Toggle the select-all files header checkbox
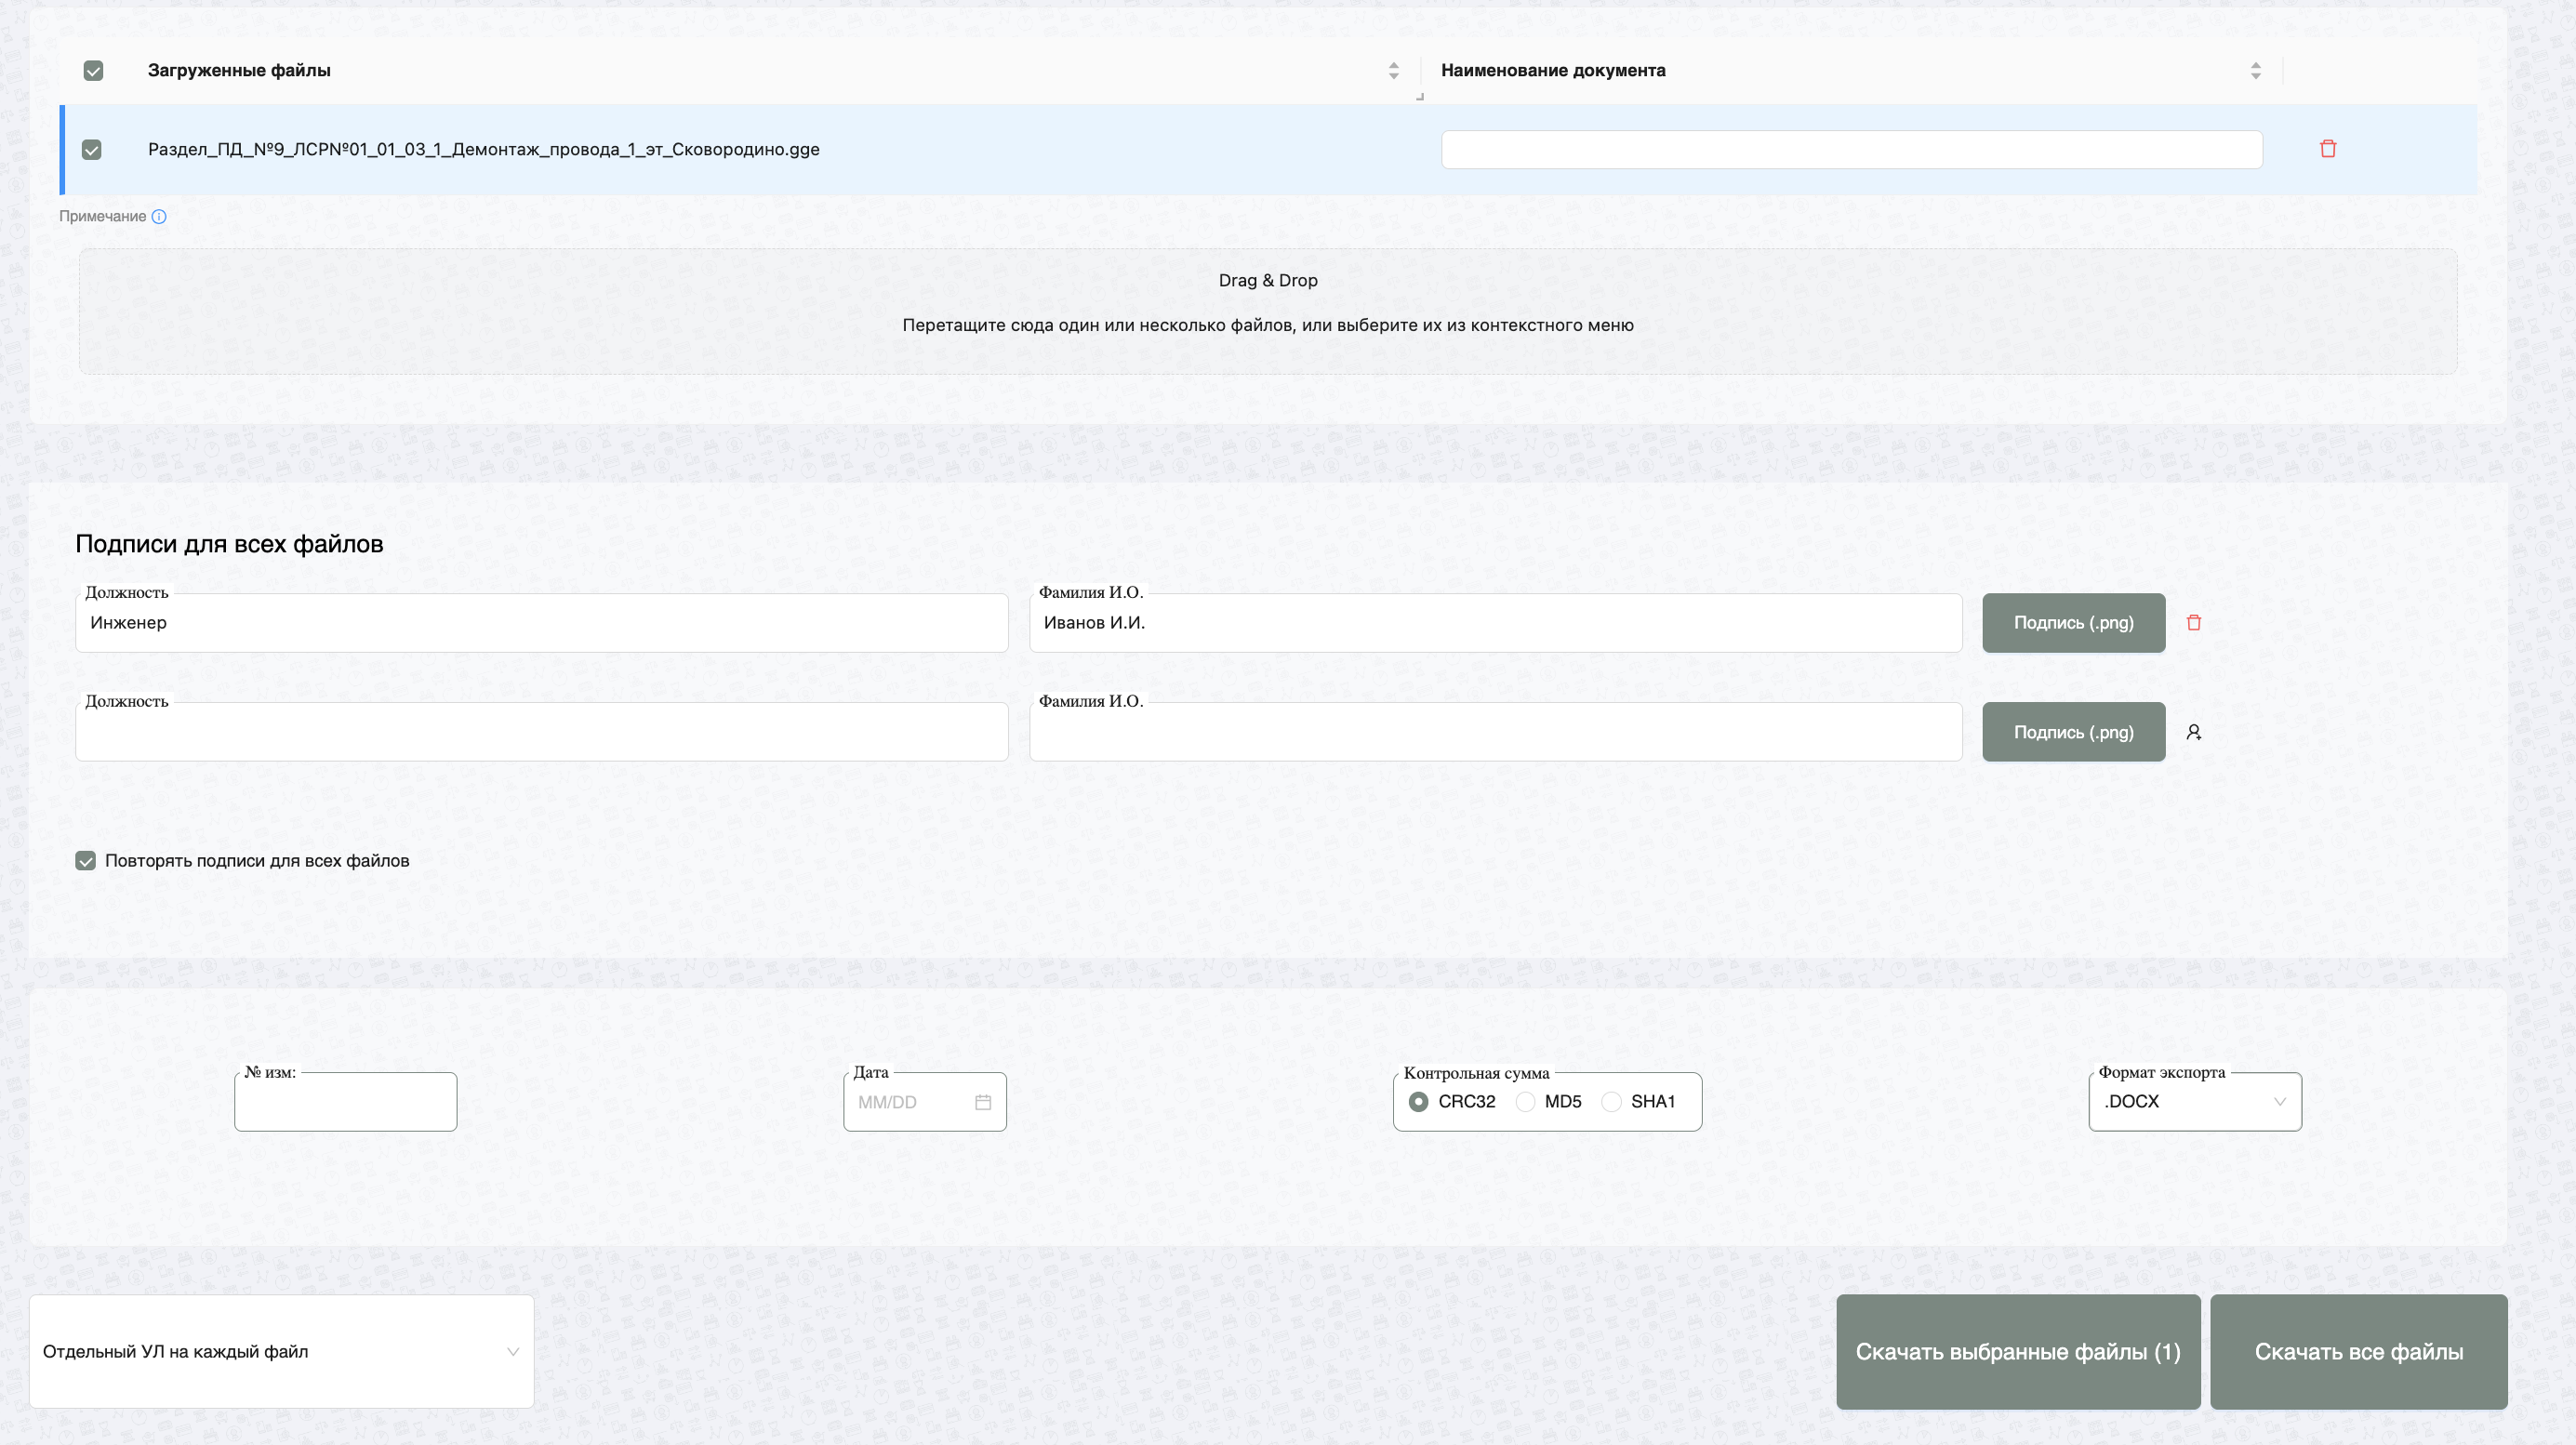Image resolution: width=2576 pixels, height=1445 pixels. 93,70
